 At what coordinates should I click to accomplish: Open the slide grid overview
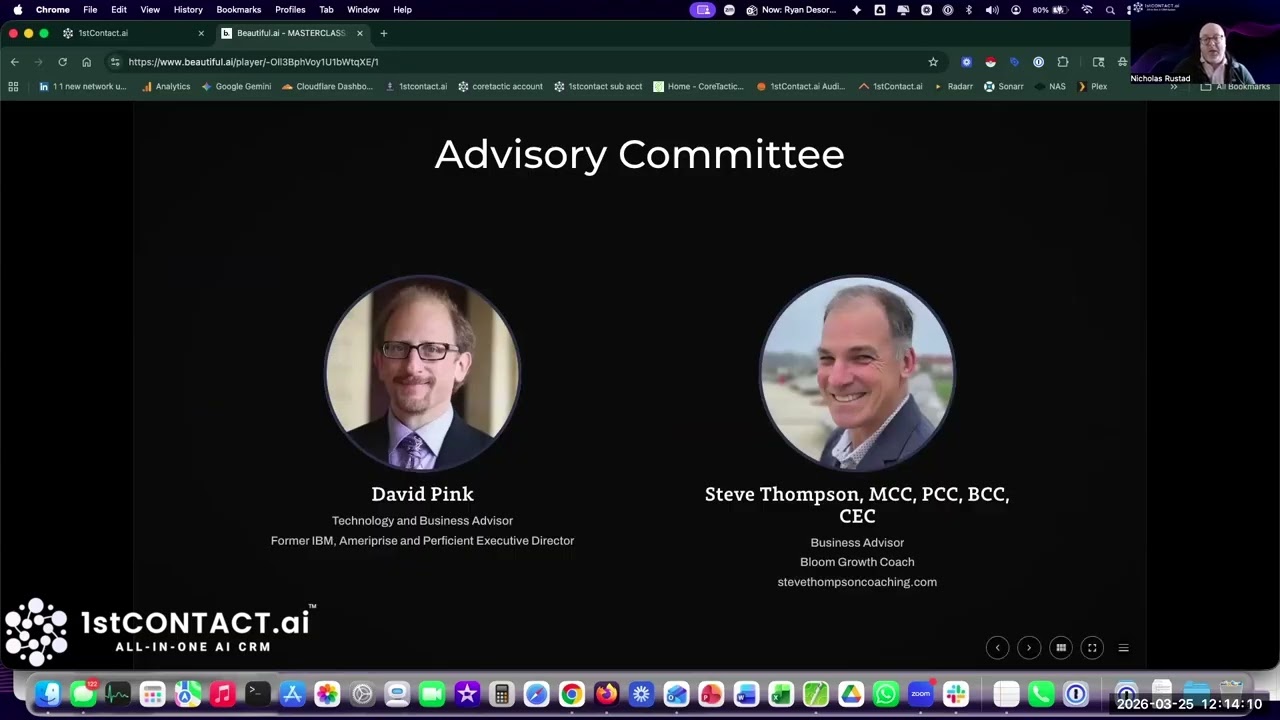tap(1061, 648)
